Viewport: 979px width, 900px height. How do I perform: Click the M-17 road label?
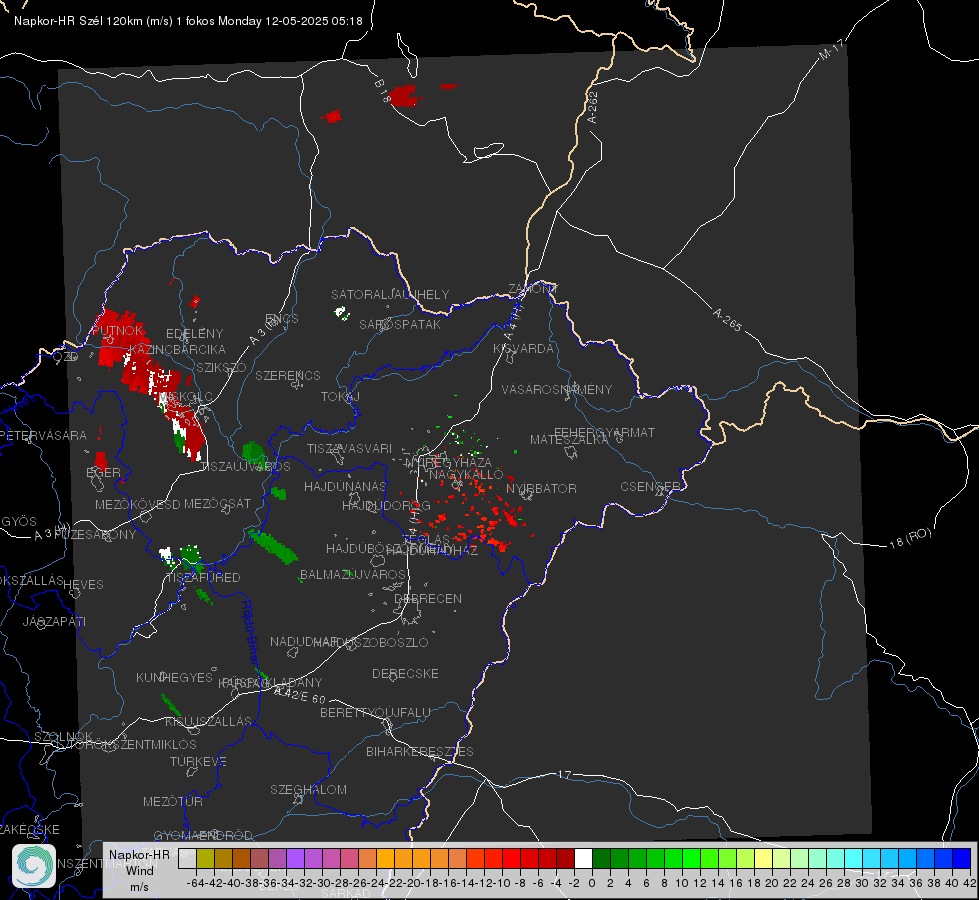click(x=832, y=49)
